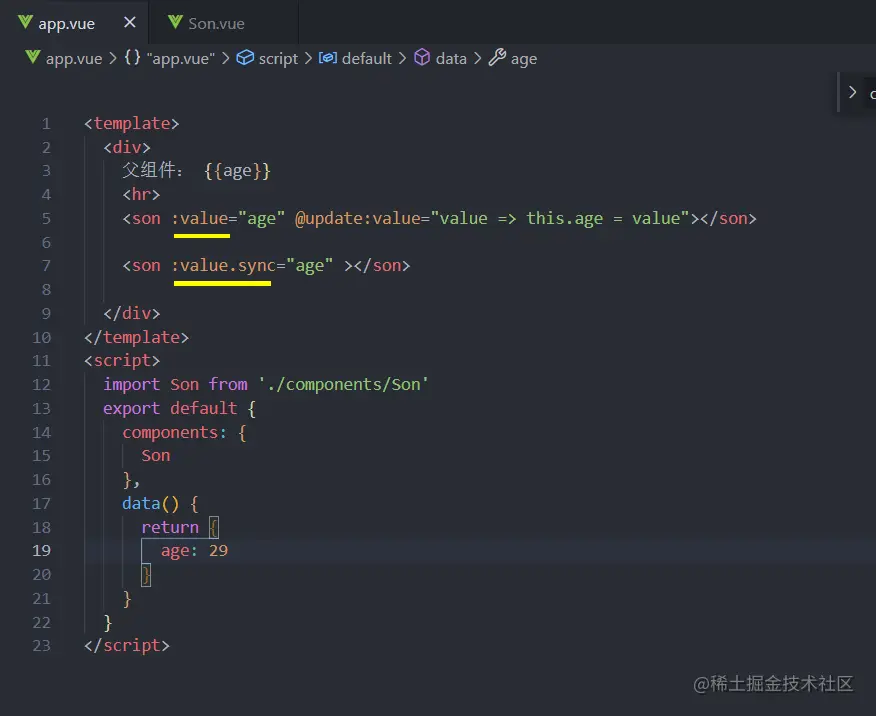Click the closing </script> tag

[127, 646]
